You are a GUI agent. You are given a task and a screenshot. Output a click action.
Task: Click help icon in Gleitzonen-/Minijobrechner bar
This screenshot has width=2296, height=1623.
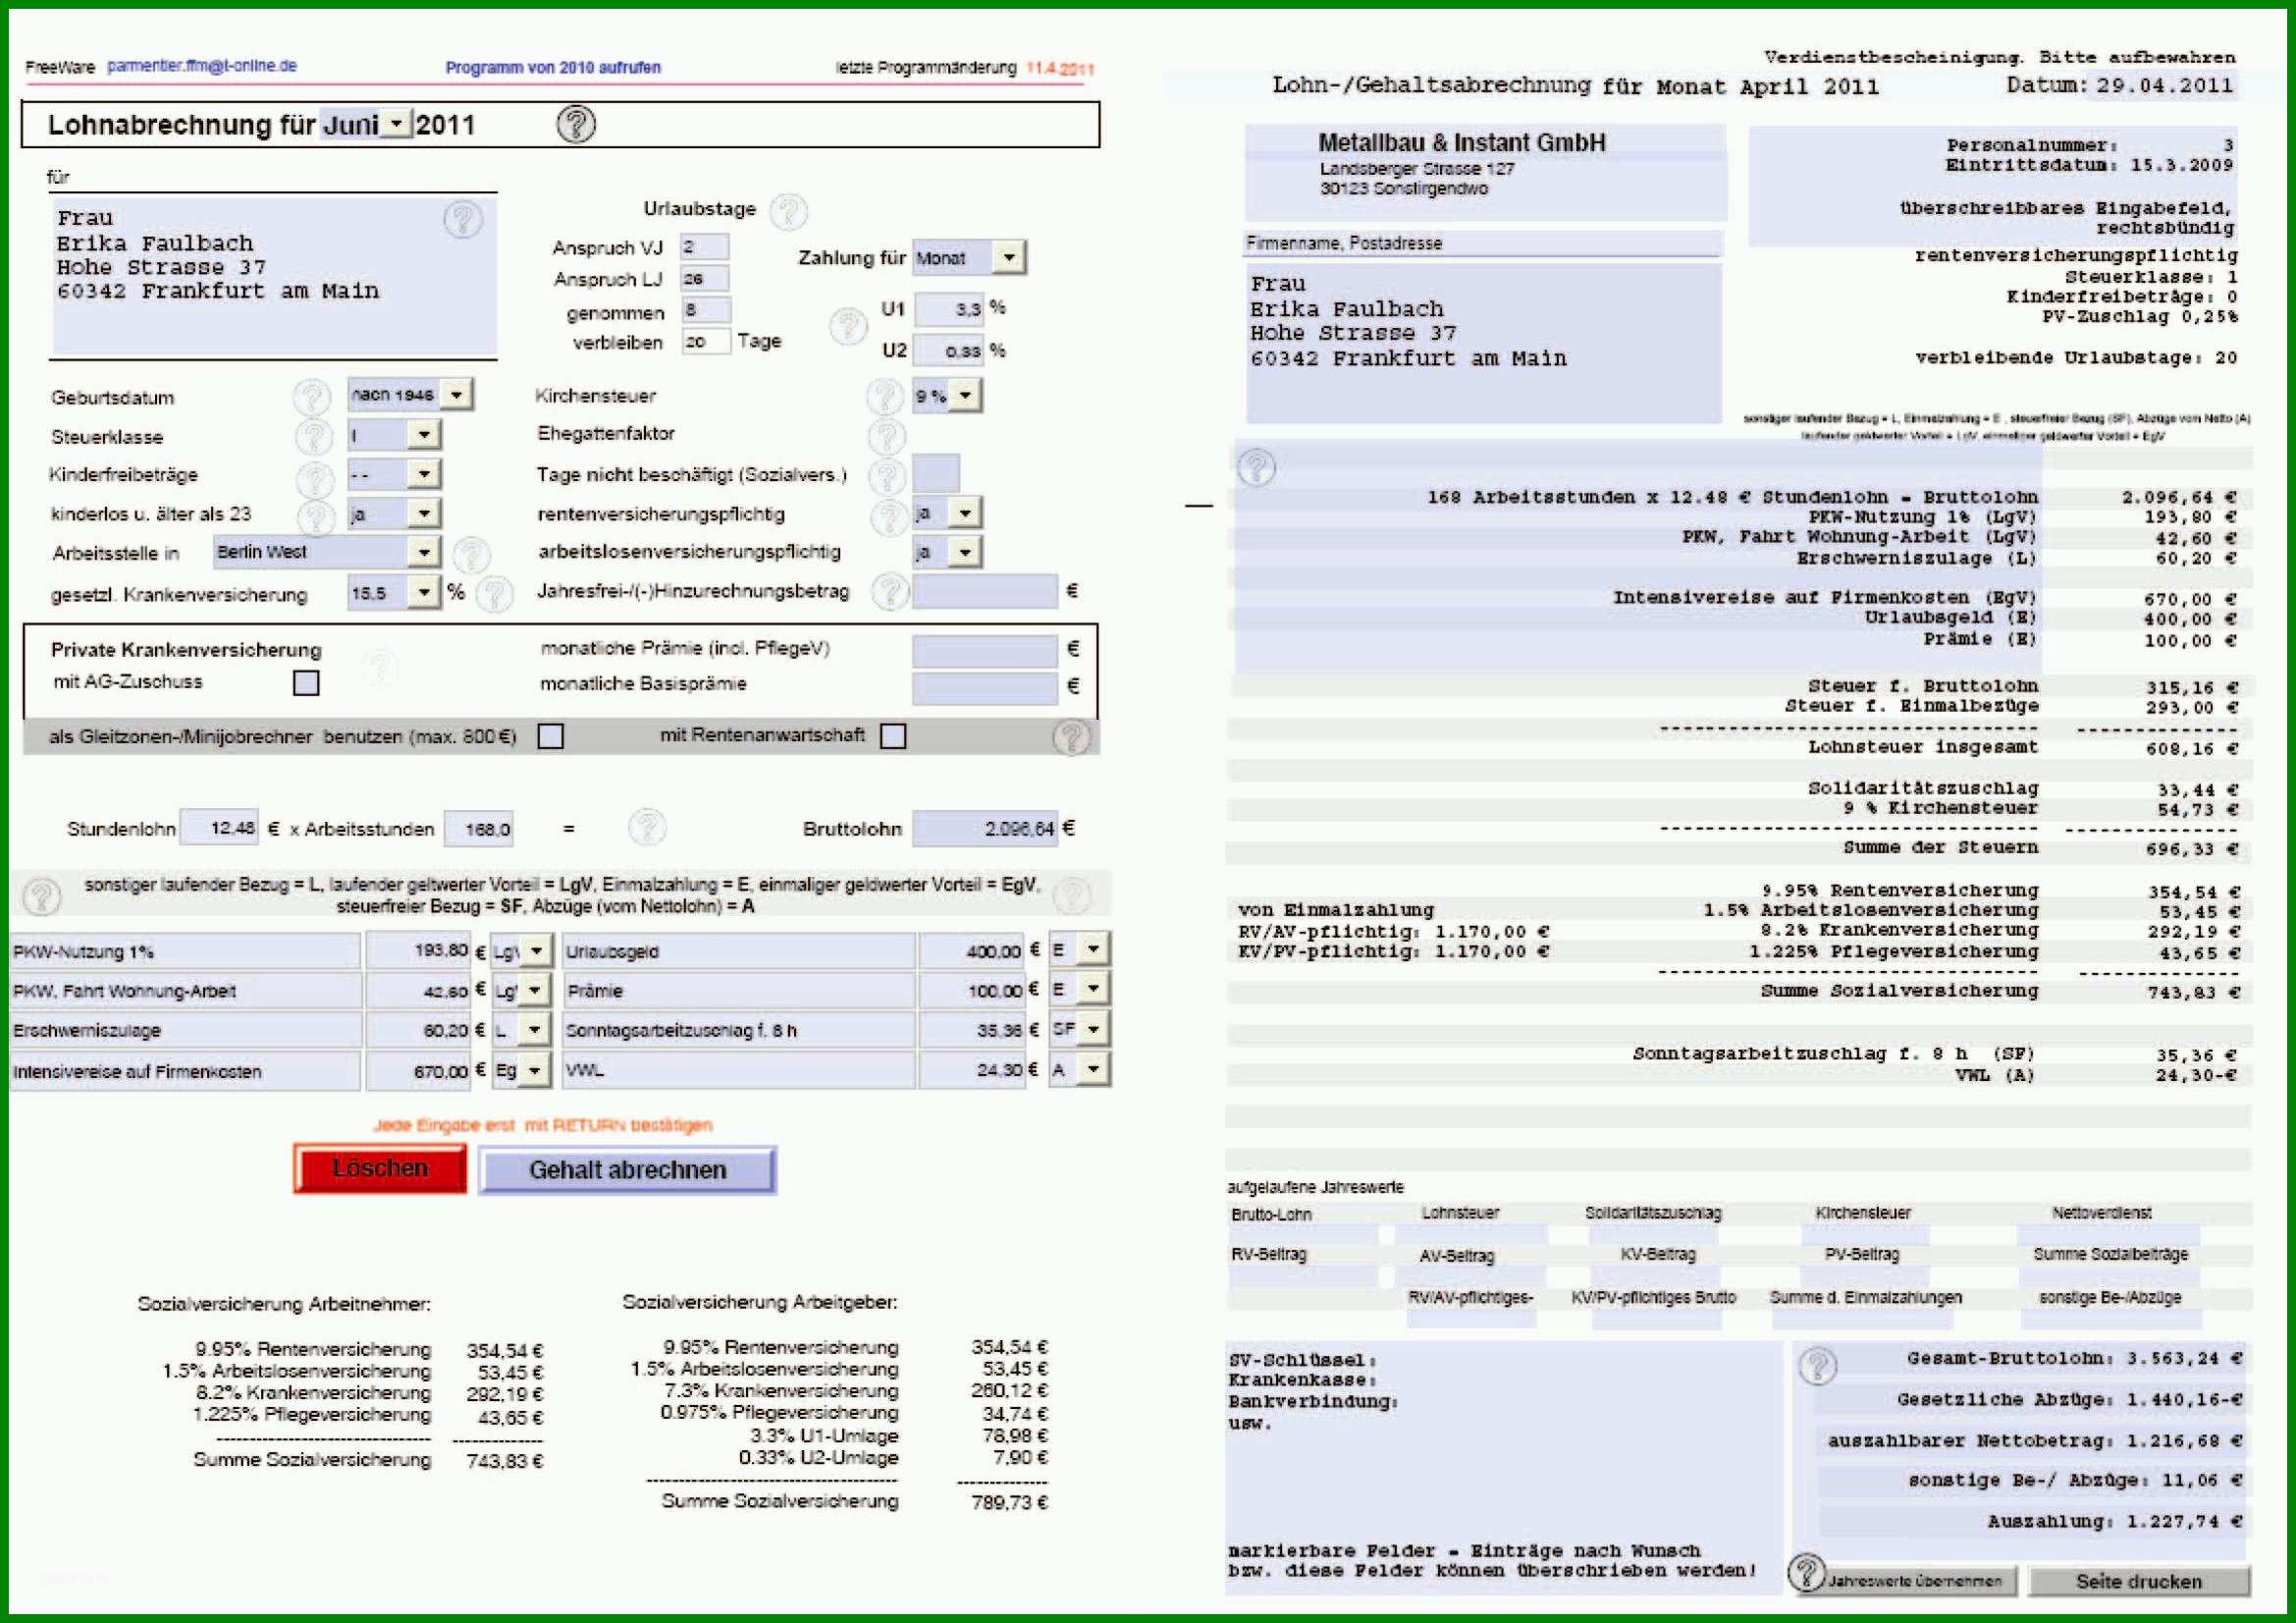[1071, 737]
